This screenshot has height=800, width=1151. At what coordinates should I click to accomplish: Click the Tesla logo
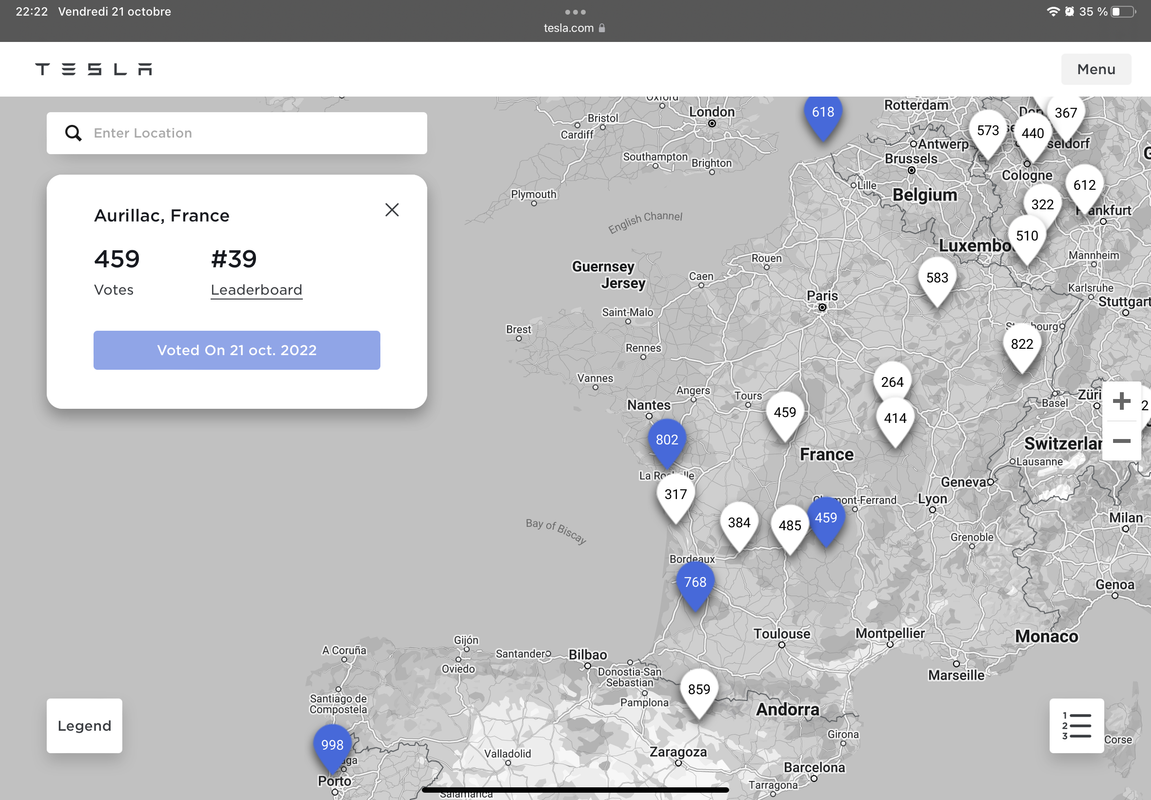click(x=94, y=69)
